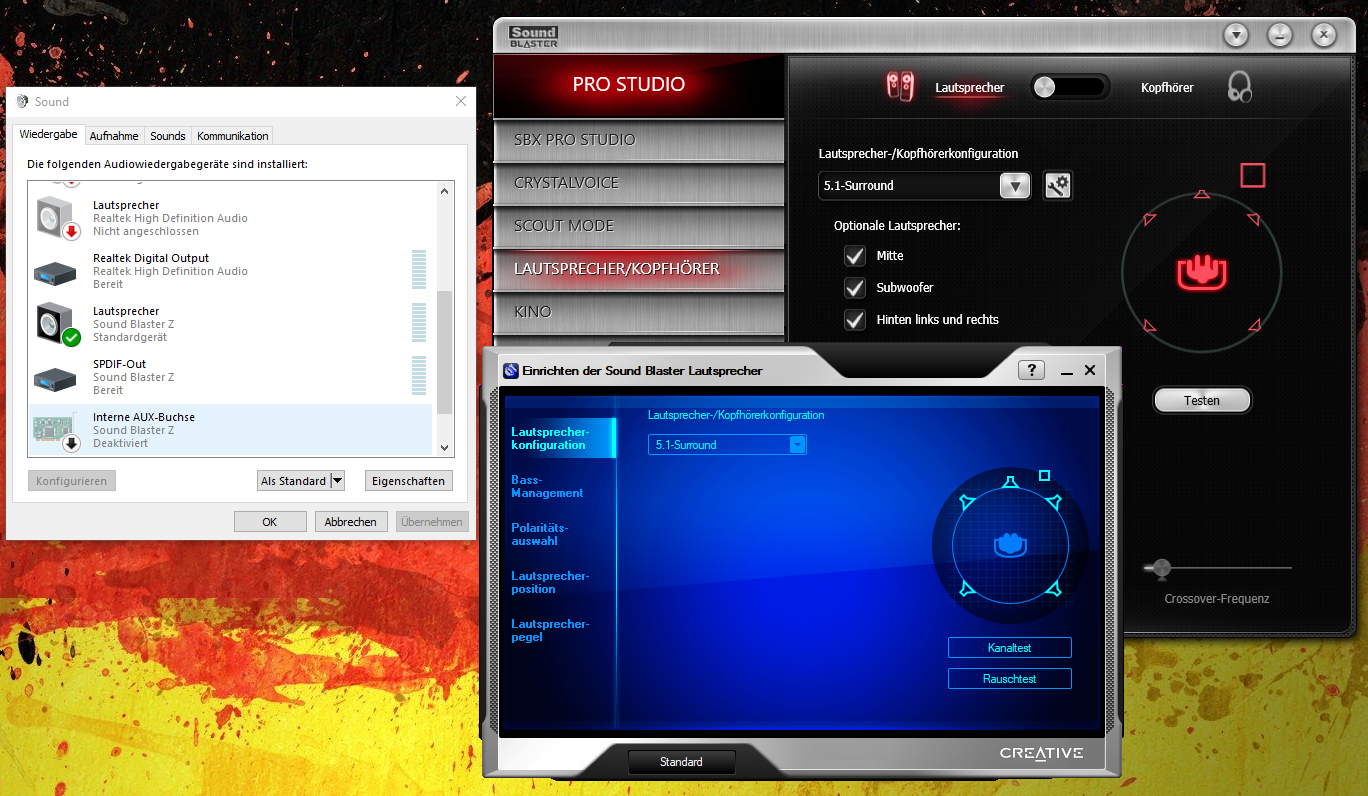Select LAUTSPRECHER/KOPFHÖRER section

click(639, 269)
